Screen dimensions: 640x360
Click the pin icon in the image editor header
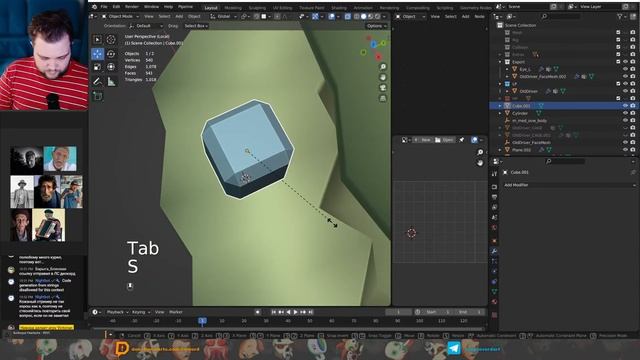(x=462, y=140)
